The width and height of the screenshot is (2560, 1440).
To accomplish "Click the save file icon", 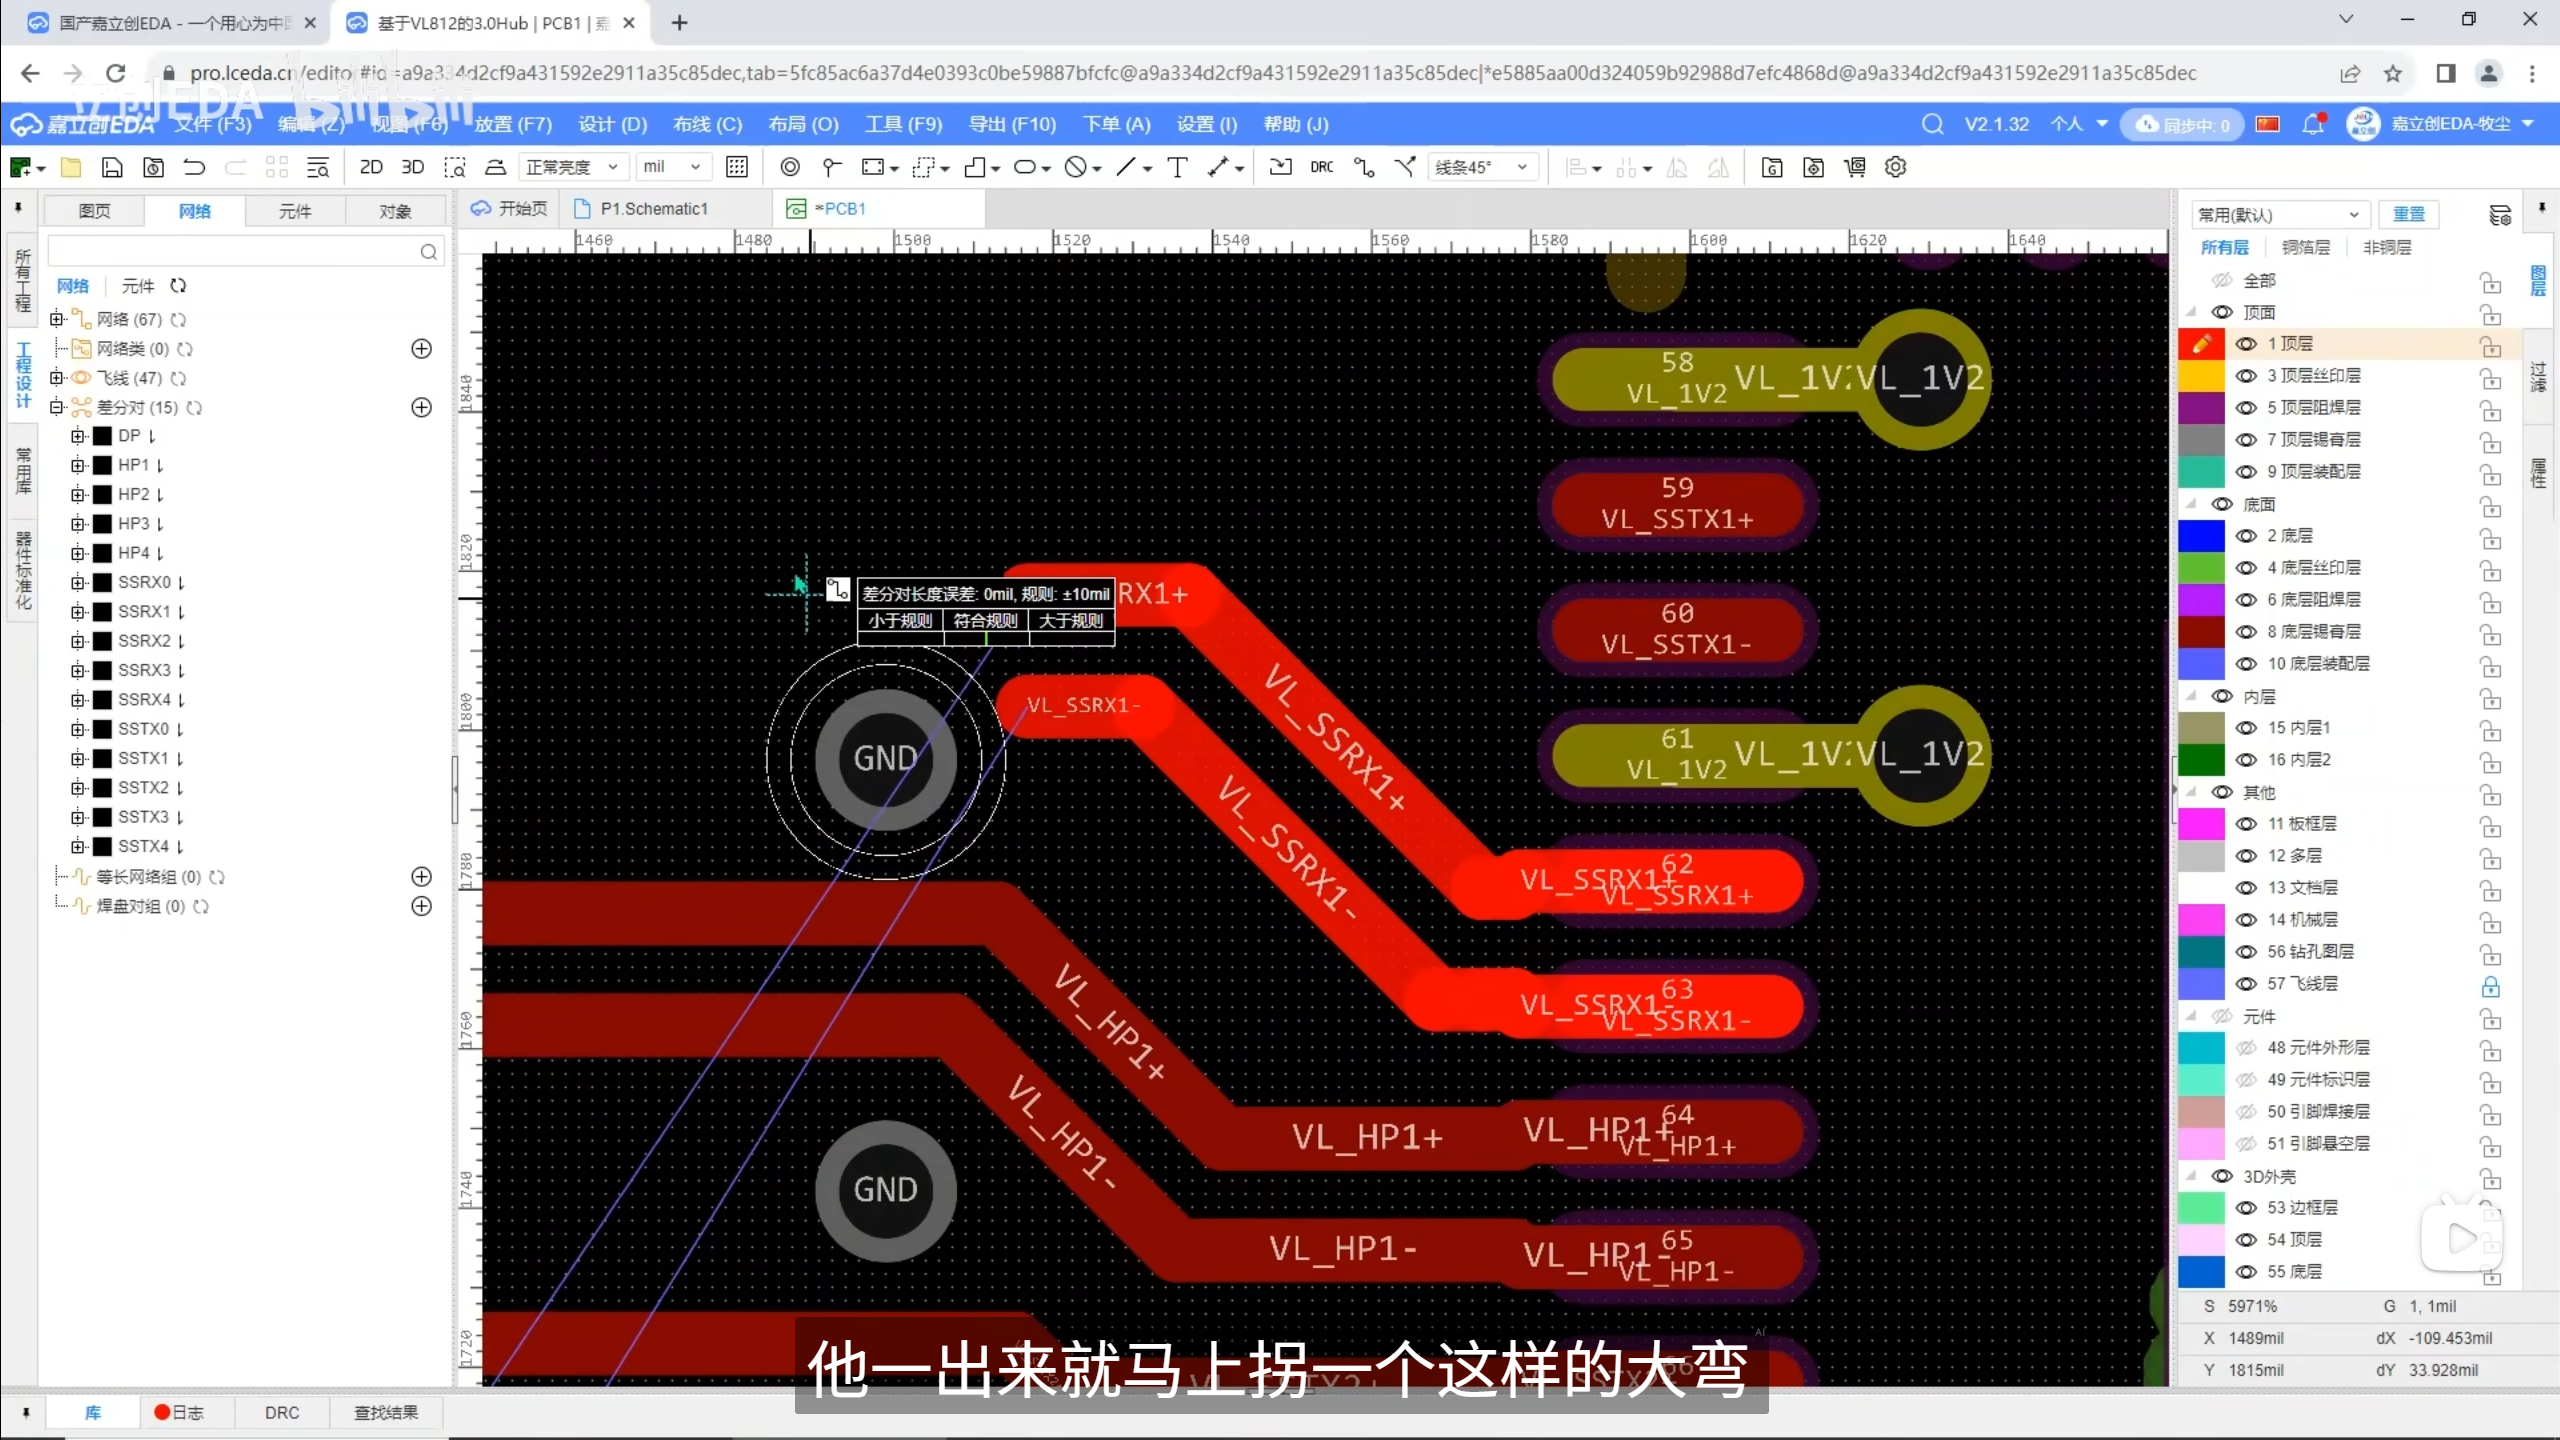I will (x=112, y=167).
